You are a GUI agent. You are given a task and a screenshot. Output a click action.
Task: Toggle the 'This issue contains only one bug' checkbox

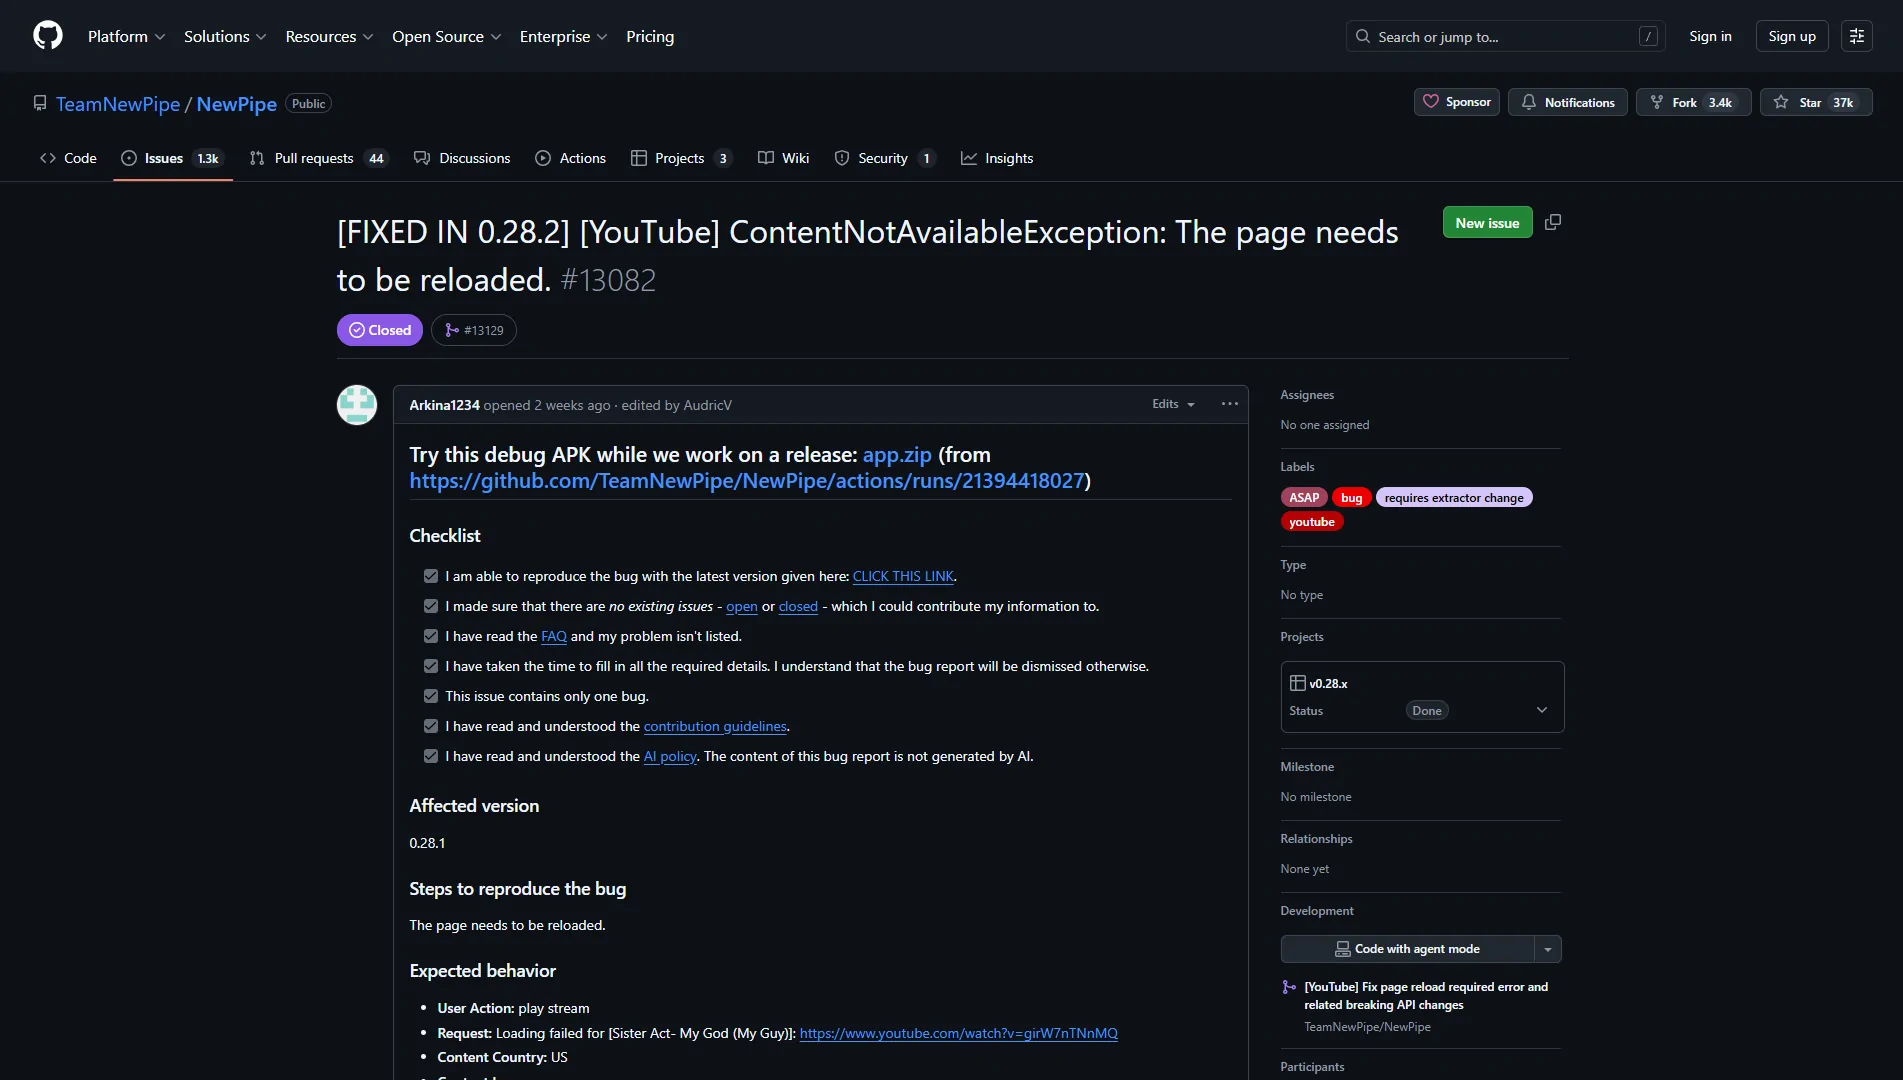[431, 696]
